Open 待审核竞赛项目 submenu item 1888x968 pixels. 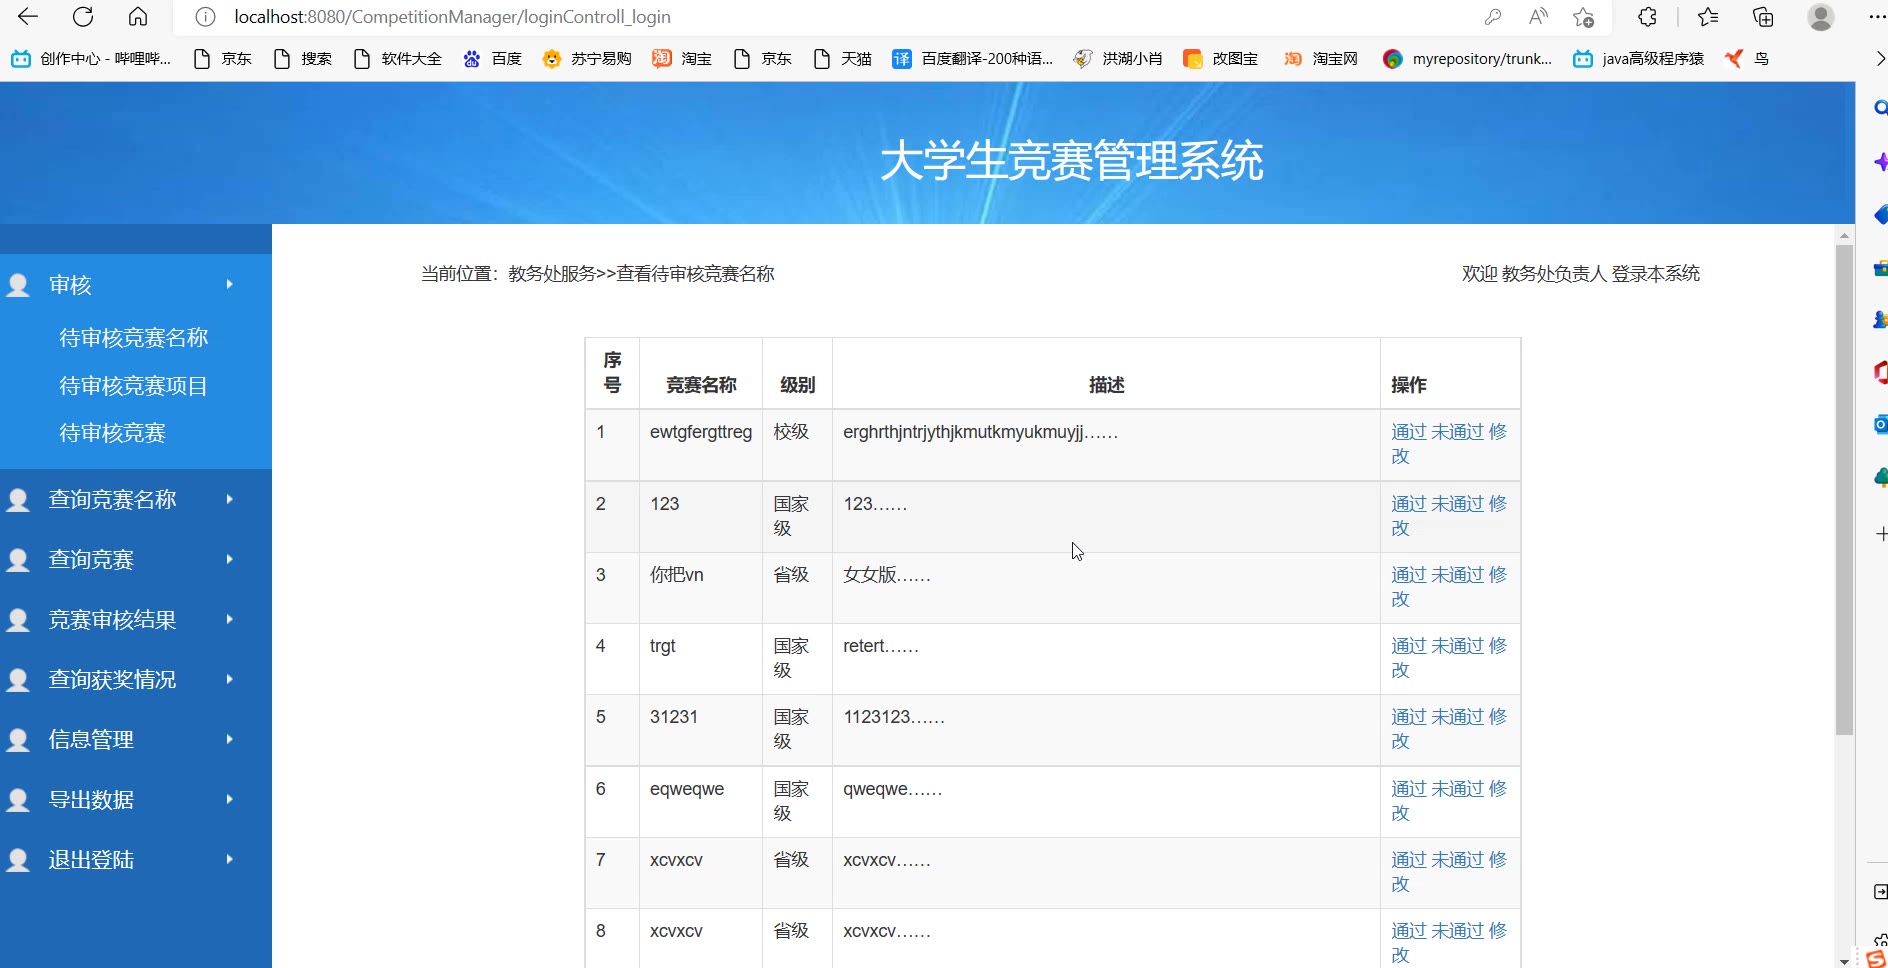(133, 386)
